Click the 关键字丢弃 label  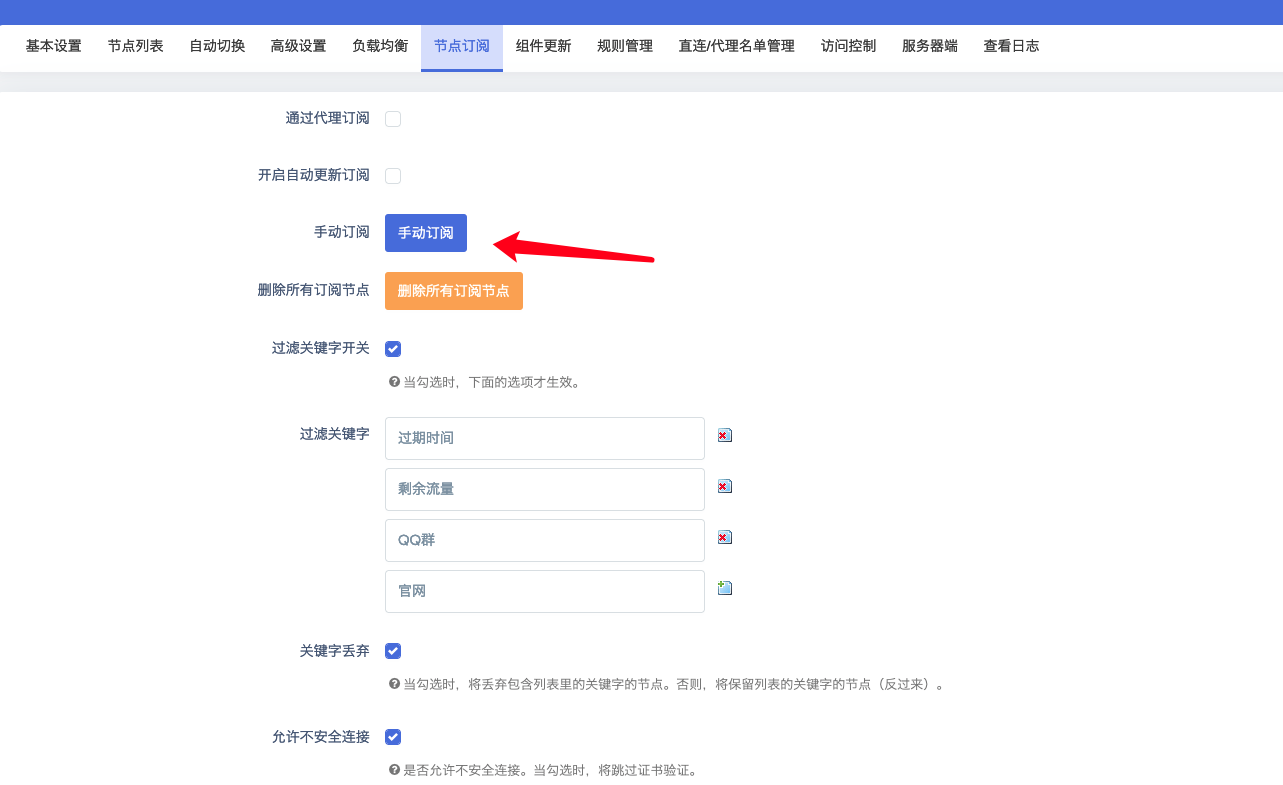click(335, 650)
